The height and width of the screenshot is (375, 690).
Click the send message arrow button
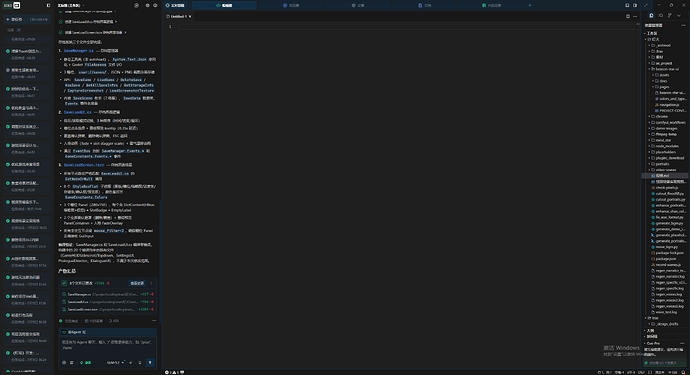150,363
